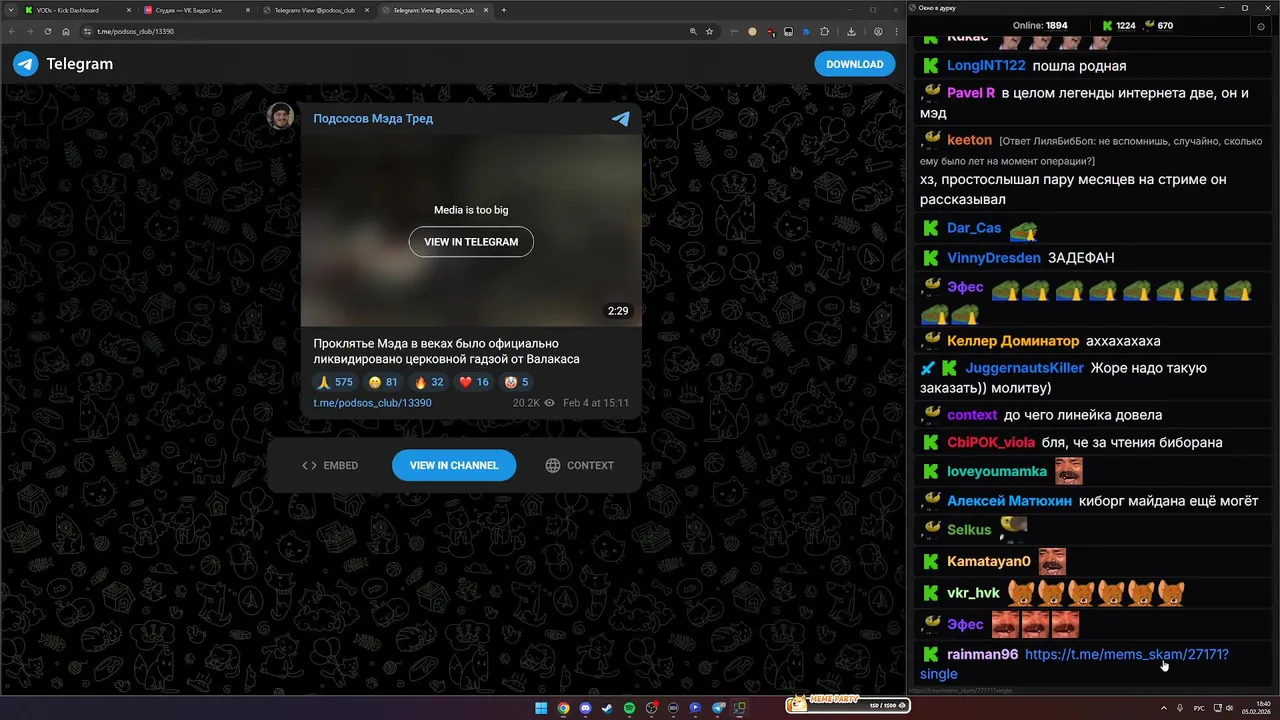Viewport: 1280px width, 720px height.
Task: Click the Pavel R username in chat
Action: tap(971, 93)
